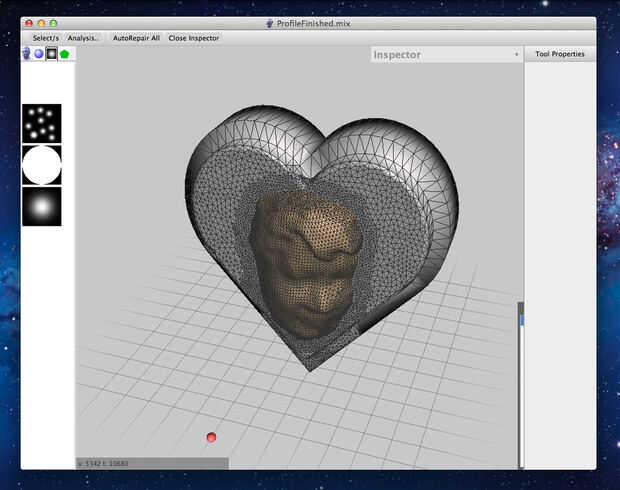The image size is (620, 490).
Task: Click the blue sphere material icon
Action: tap(39, 54)
